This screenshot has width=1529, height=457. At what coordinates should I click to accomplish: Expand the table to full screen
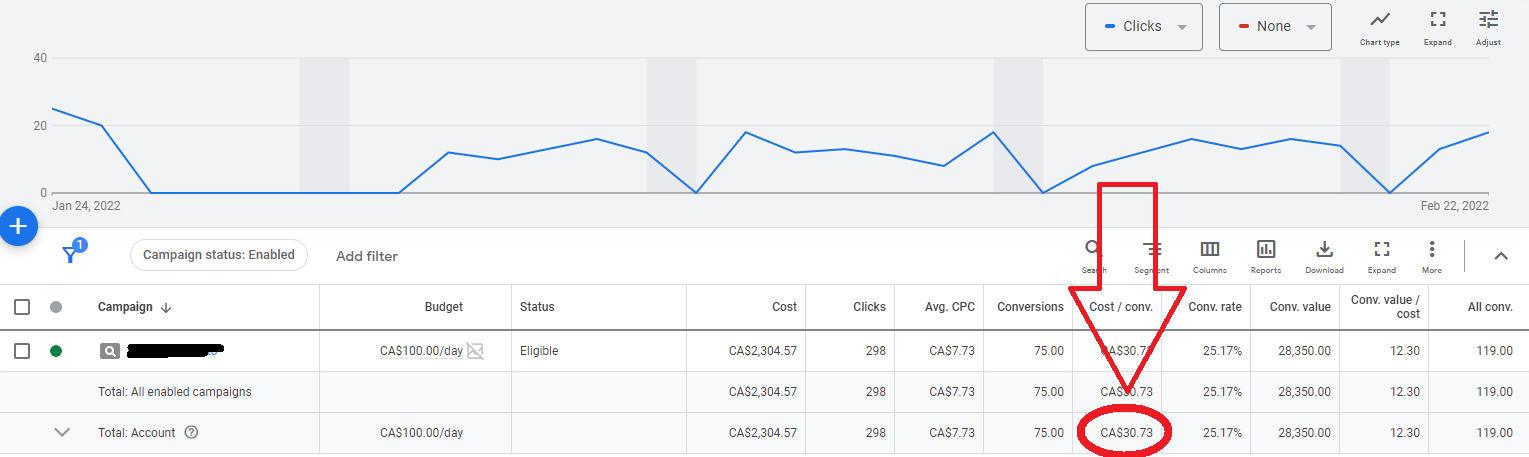pos(1381,254)
